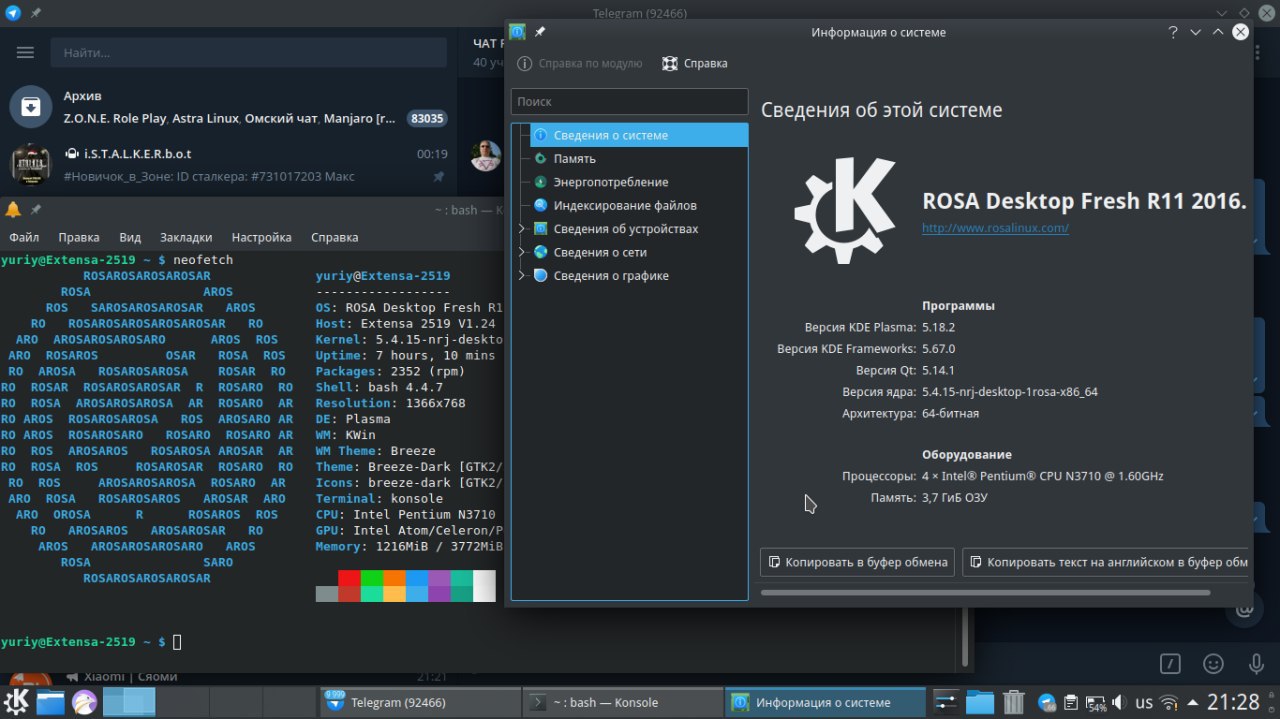
Task: Click Информация о системе taskbar entry
Action: coord(825,702)
